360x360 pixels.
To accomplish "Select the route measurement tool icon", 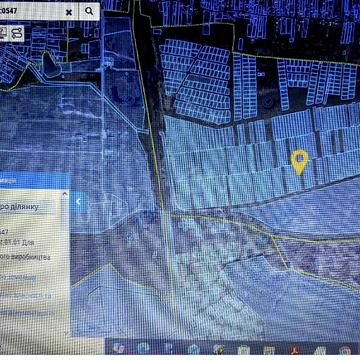I will (x=17, y=33).
